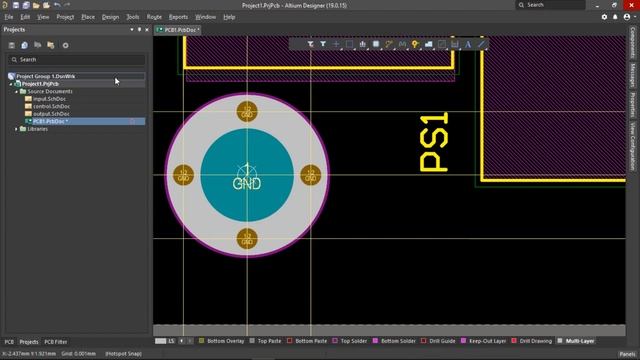Viewport: 640px width, 360px height.
Task: Switch to the PCB Filter panel tab
Action: click(56, 342)
